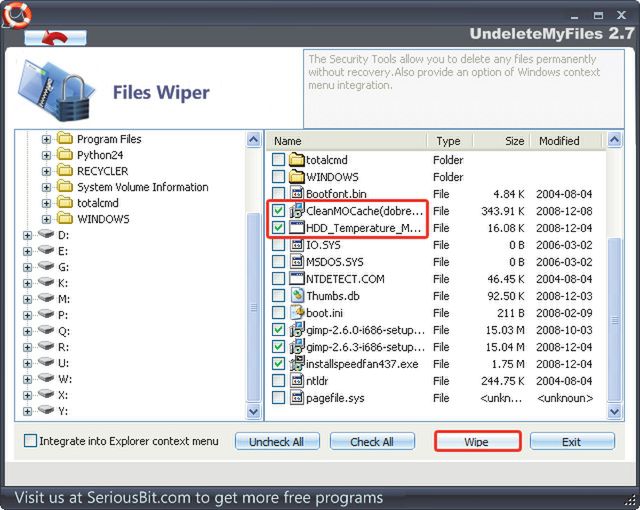
Task: Click the totalcmd tree folder icon
Action: [x=64, y=203]
